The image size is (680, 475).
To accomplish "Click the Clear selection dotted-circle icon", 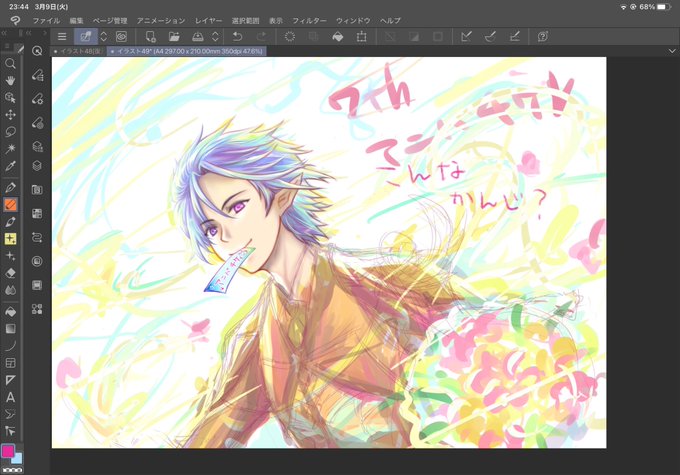I will click(x=290, y=36).
